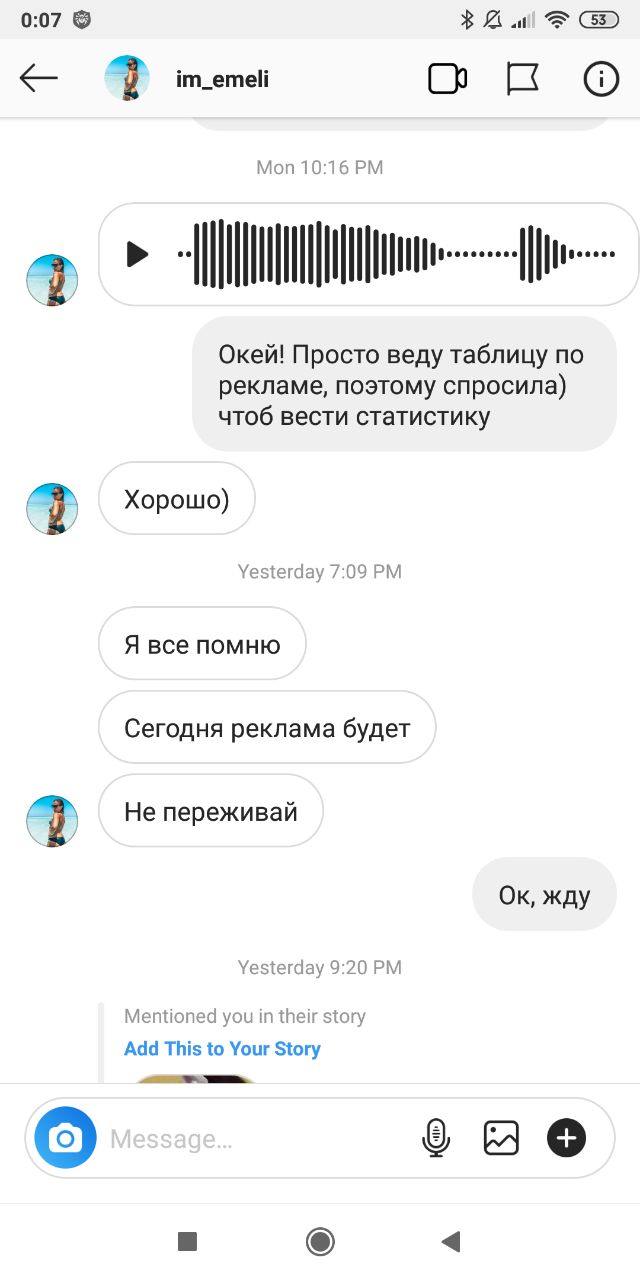The width and height of the screenshot is (640, 1280).
Task: Open the gallery image picker icon
Action: pos(501,1138)
